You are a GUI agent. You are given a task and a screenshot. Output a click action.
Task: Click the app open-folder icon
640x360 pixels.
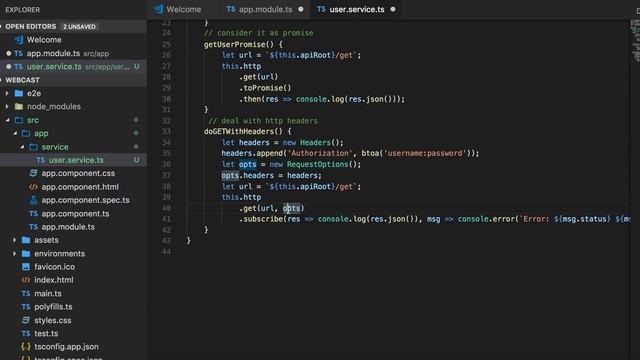[x=26, y=133]
